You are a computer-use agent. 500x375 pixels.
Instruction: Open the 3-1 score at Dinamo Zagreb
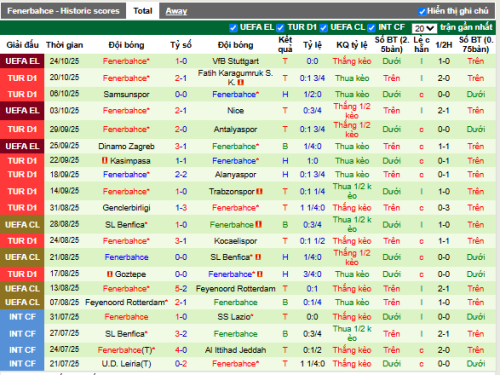[181, 146]
